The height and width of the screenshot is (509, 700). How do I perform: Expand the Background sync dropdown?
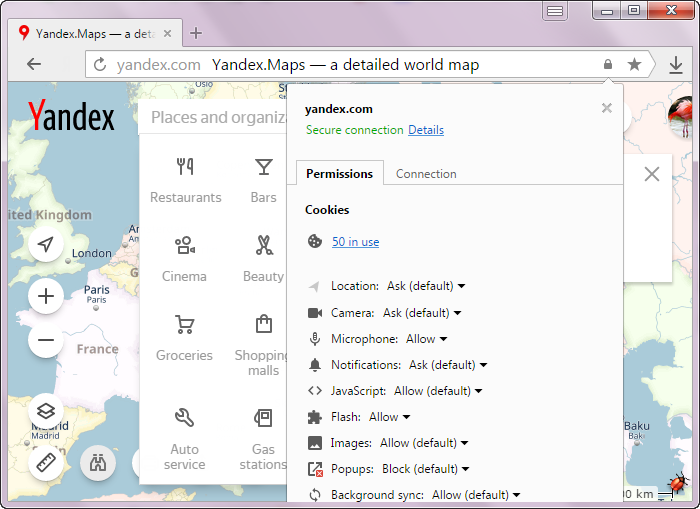[x=476, y=495]
